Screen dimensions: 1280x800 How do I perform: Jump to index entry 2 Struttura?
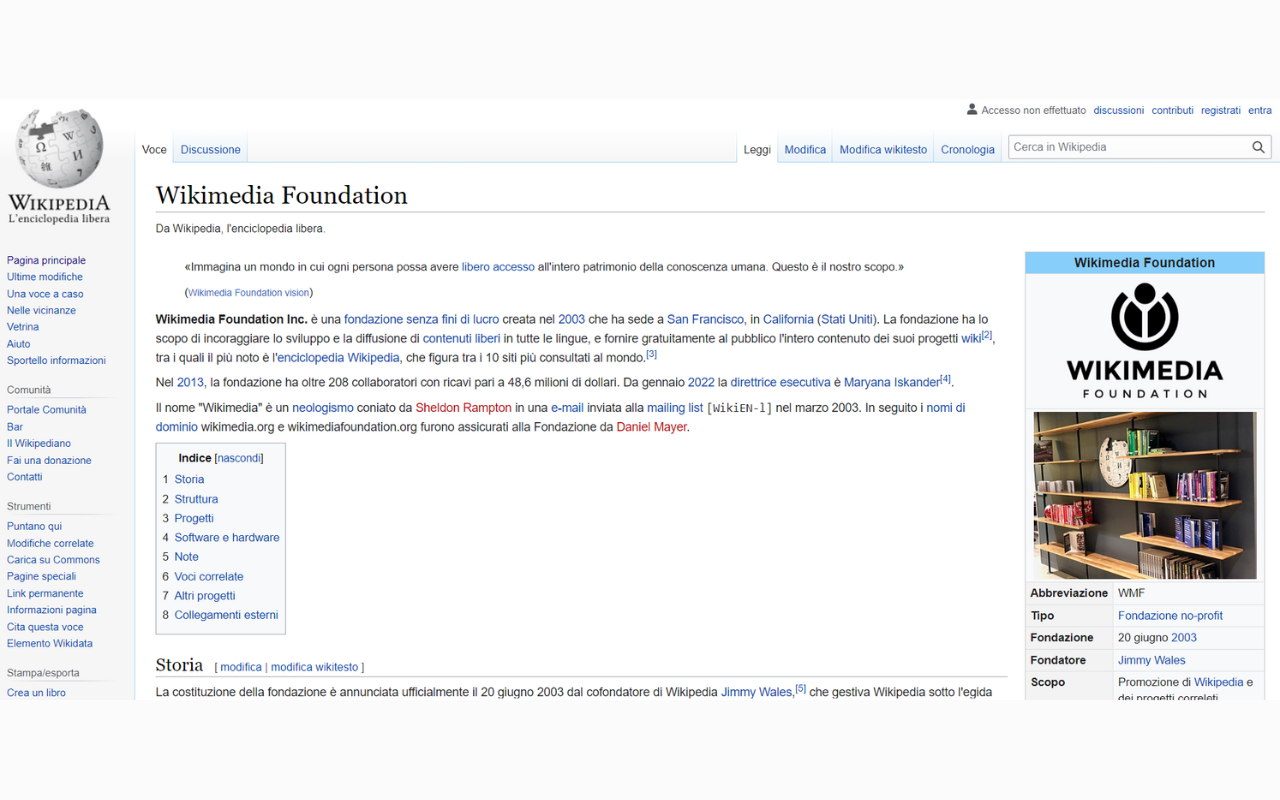tap(191, 499)
